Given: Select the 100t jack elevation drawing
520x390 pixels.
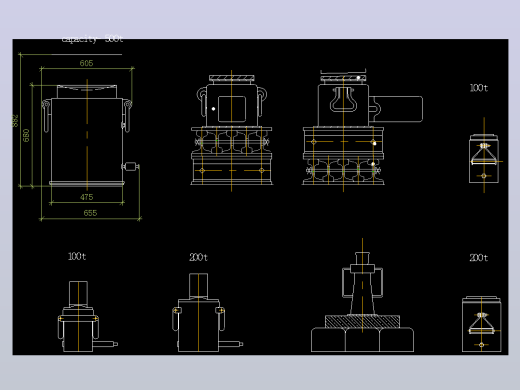Looking at the screenshot, I should click(x=87, y=316).
